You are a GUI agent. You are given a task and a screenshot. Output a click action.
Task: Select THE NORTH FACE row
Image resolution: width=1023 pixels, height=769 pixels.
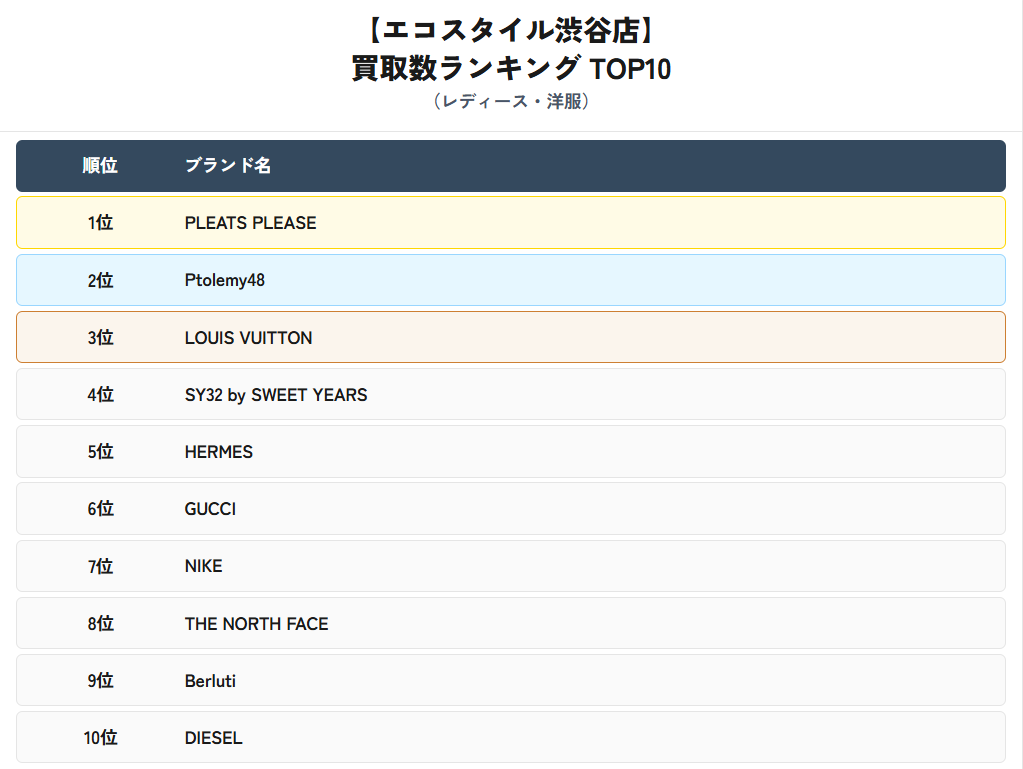click(x=256, y=624)
